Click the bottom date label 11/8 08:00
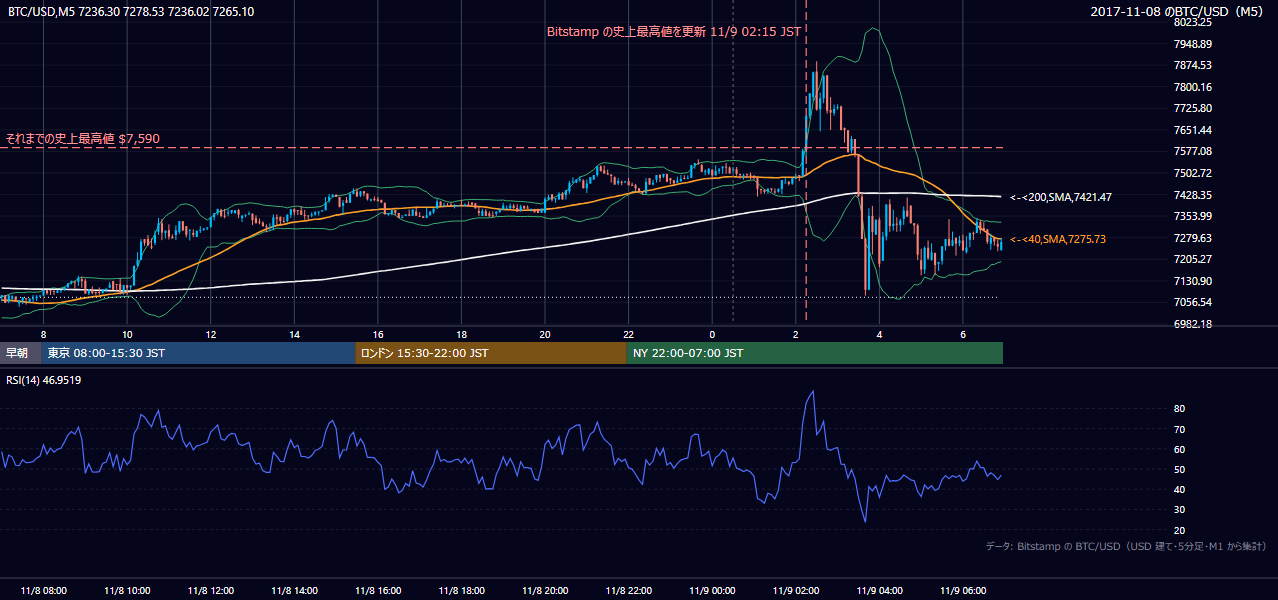The image size is (1278, 600). (x=43, y=591)
